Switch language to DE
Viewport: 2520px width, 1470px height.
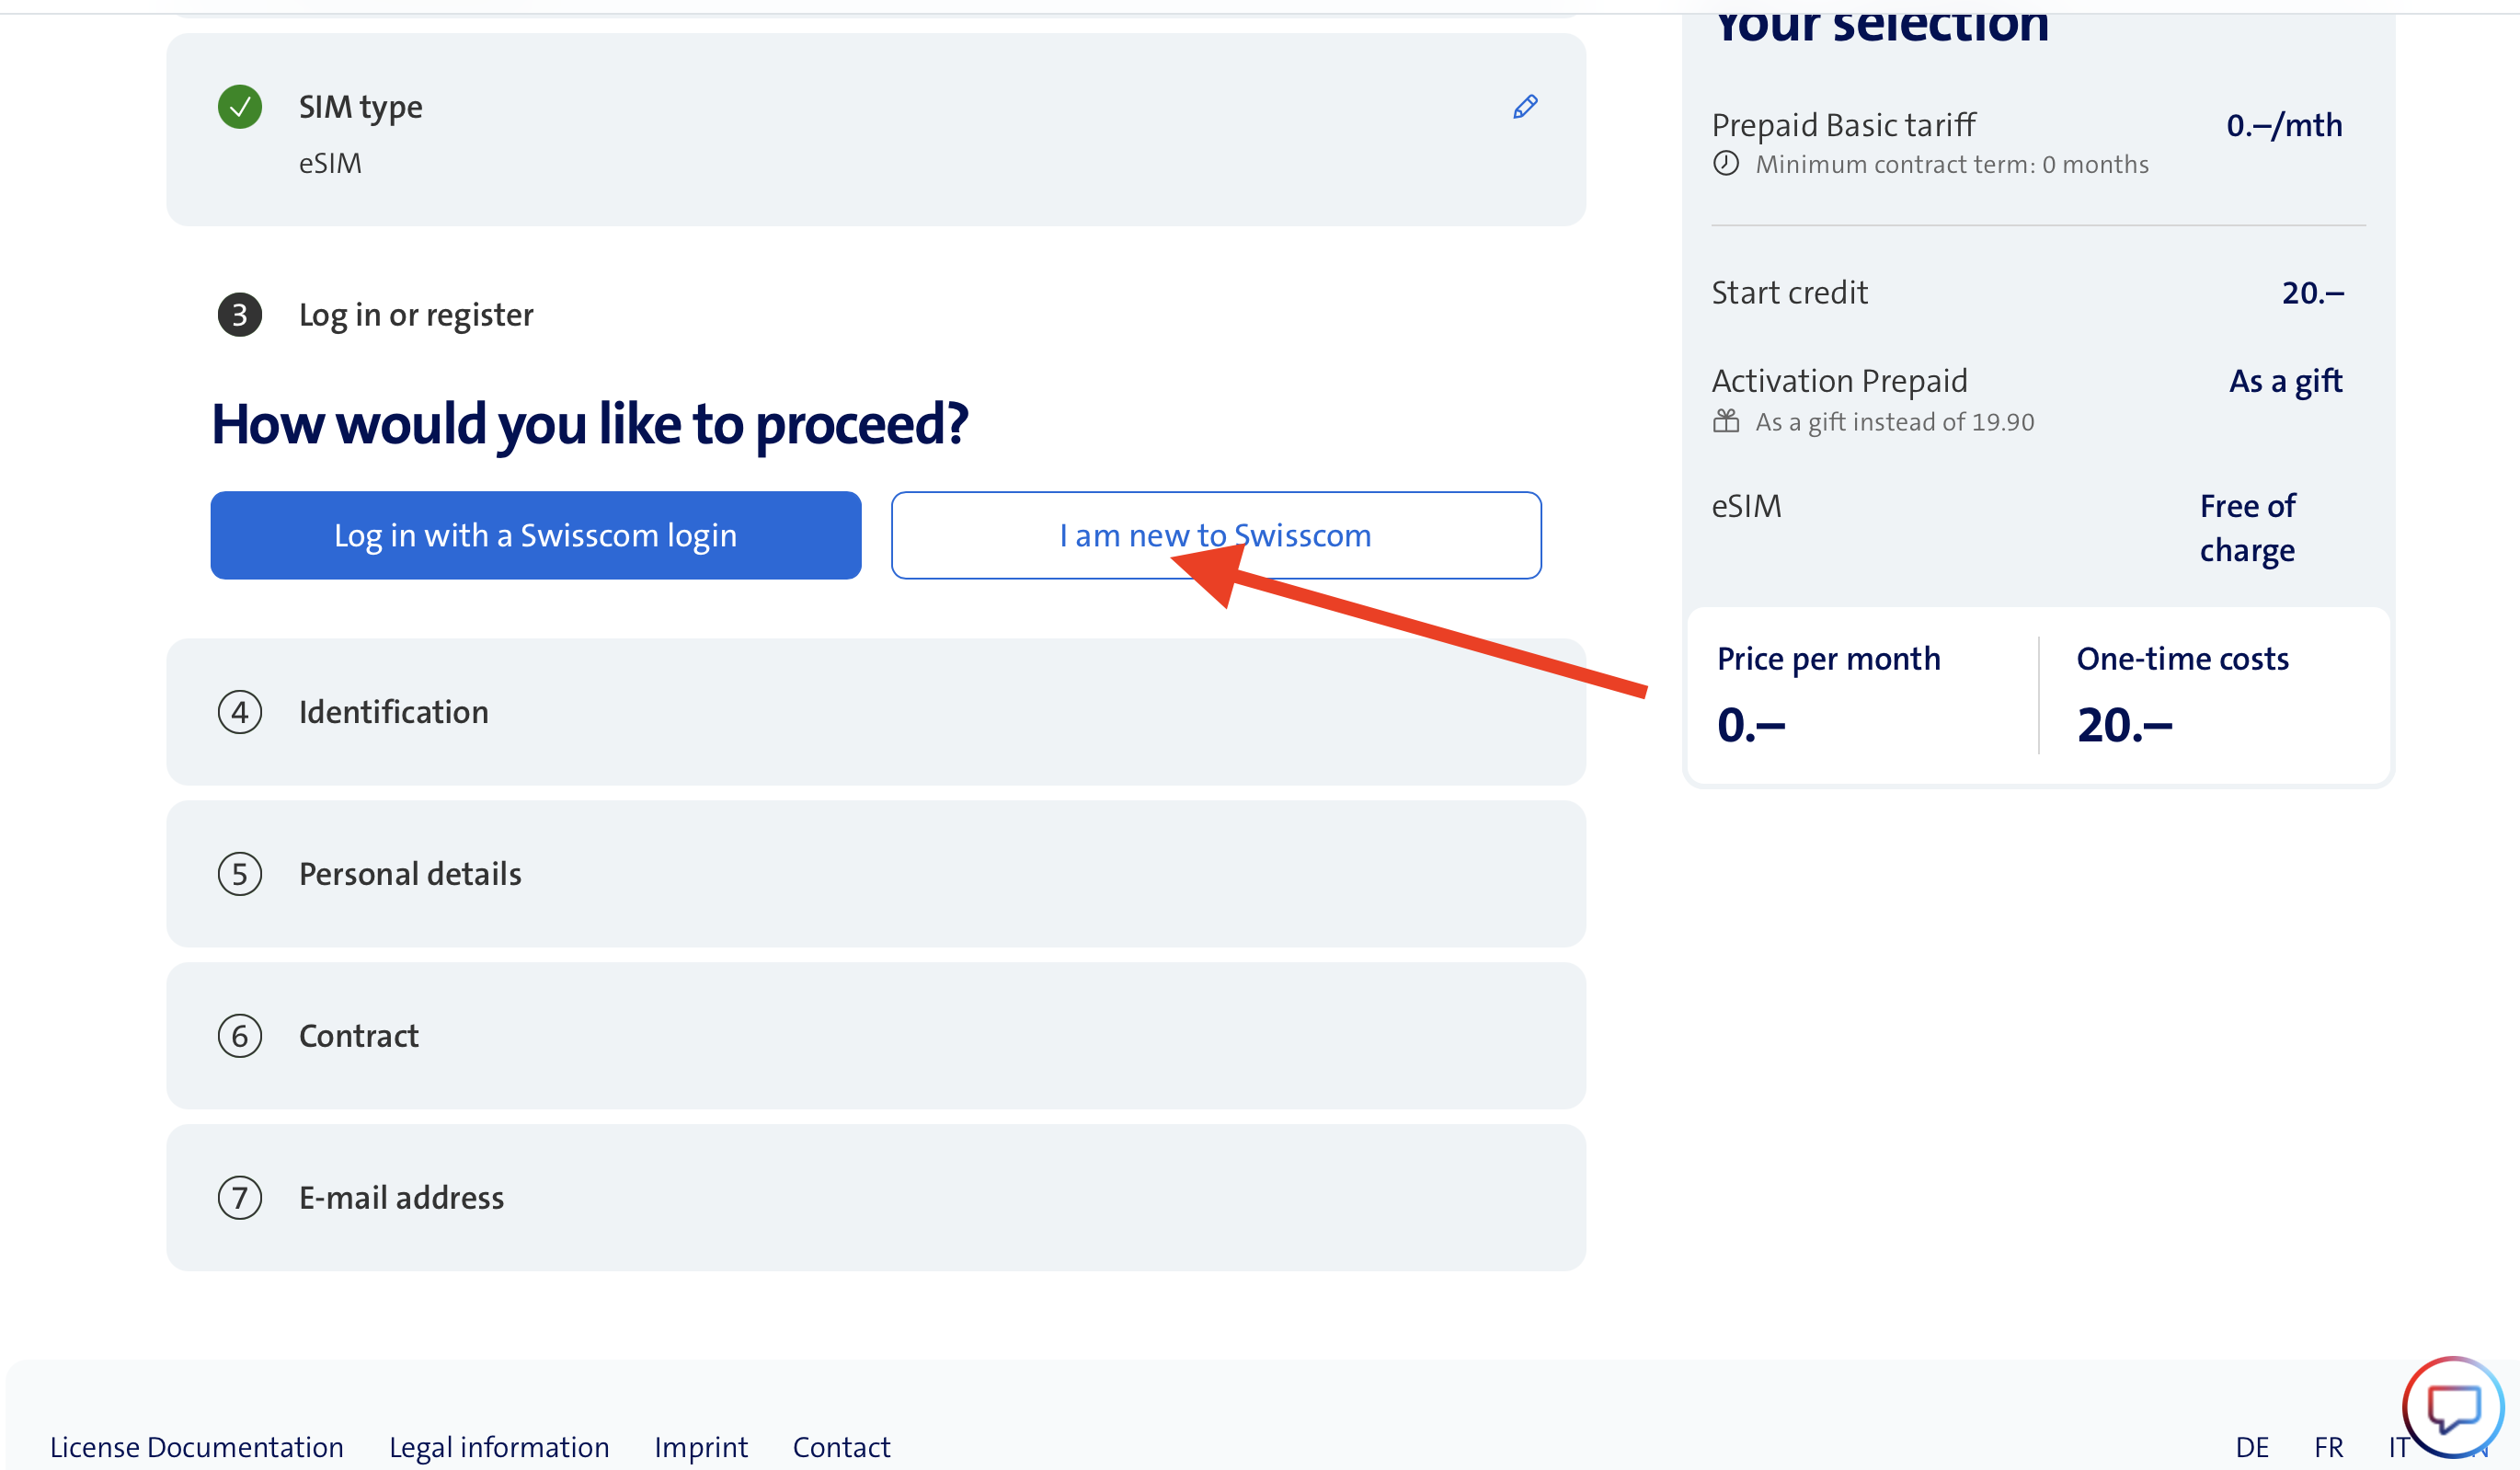tap(2252, 1446)
